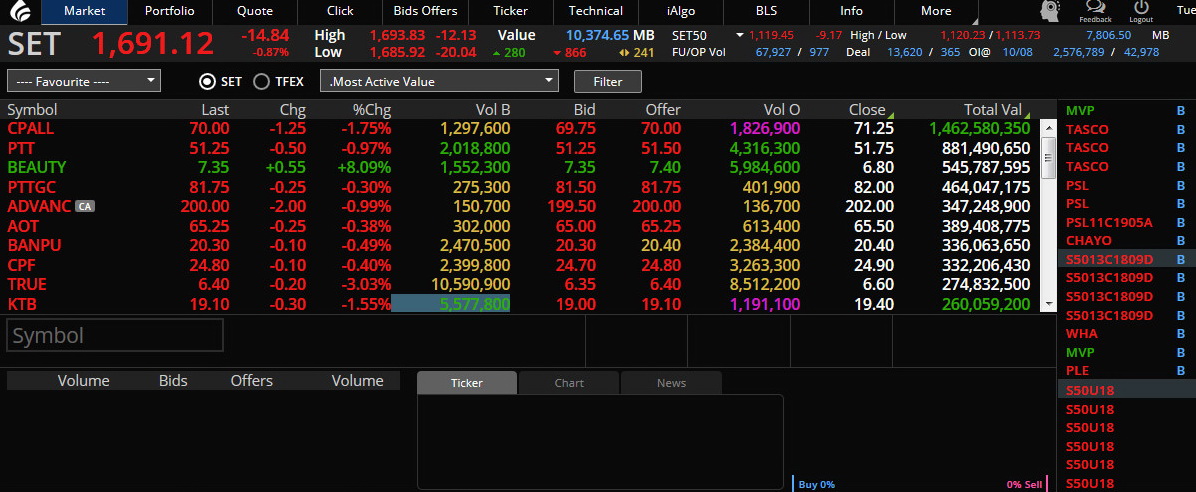Click the green sort triangle on Total Val
Viewport: 1196px width, 492px height.
(1027, 114)
